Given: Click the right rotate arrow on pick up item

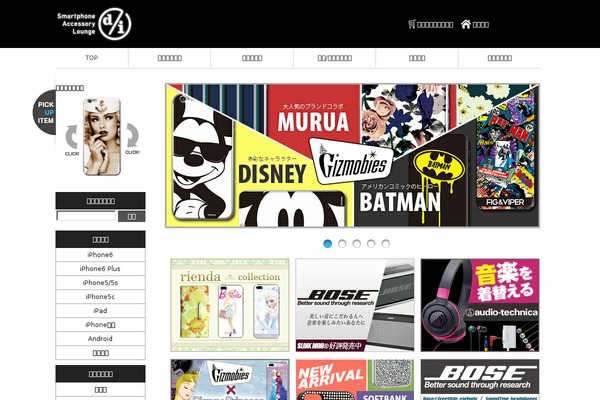Looking at the screenshot, I should coord(132,139).
